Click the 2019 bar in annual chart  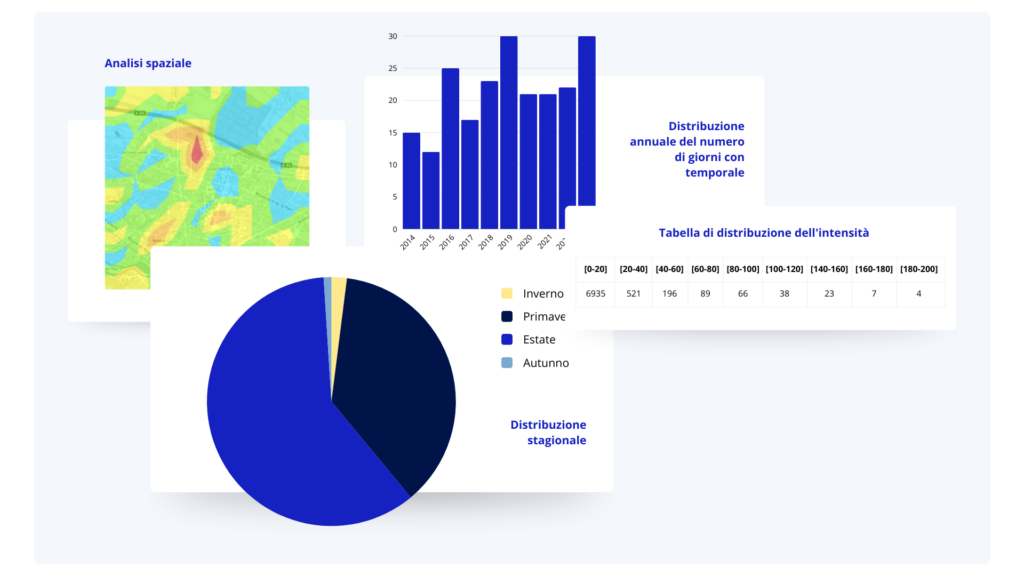coord(509,133)
